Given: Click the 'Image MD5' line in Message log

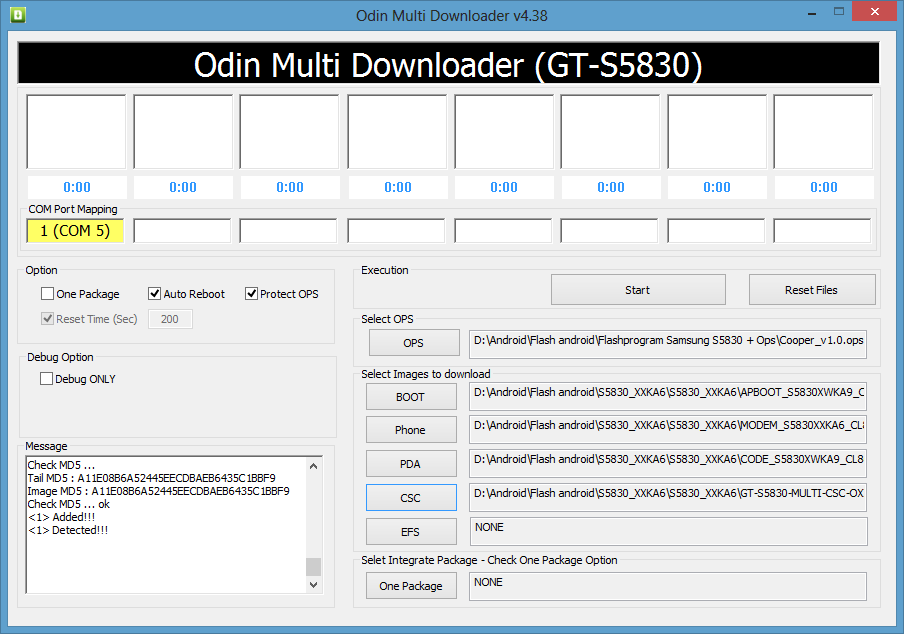Looking at the screenshot, I should pos(159,491).
